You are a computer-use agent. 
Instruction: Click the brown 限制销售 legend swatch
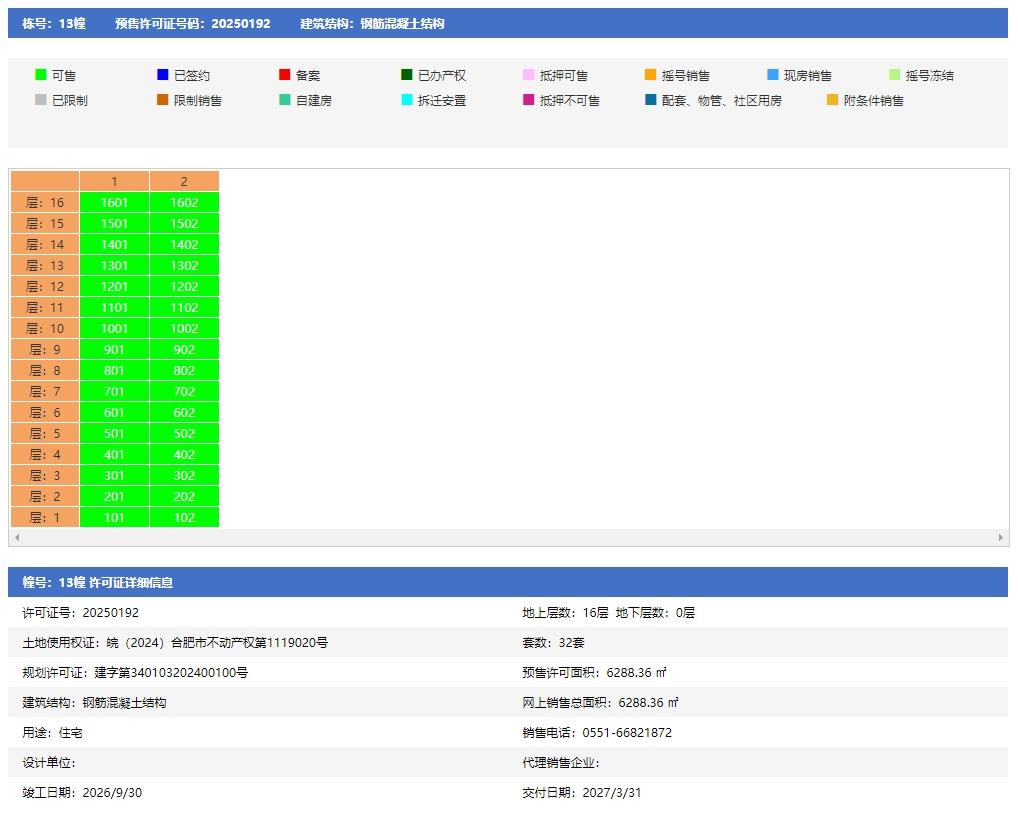[x=162, y=99]
